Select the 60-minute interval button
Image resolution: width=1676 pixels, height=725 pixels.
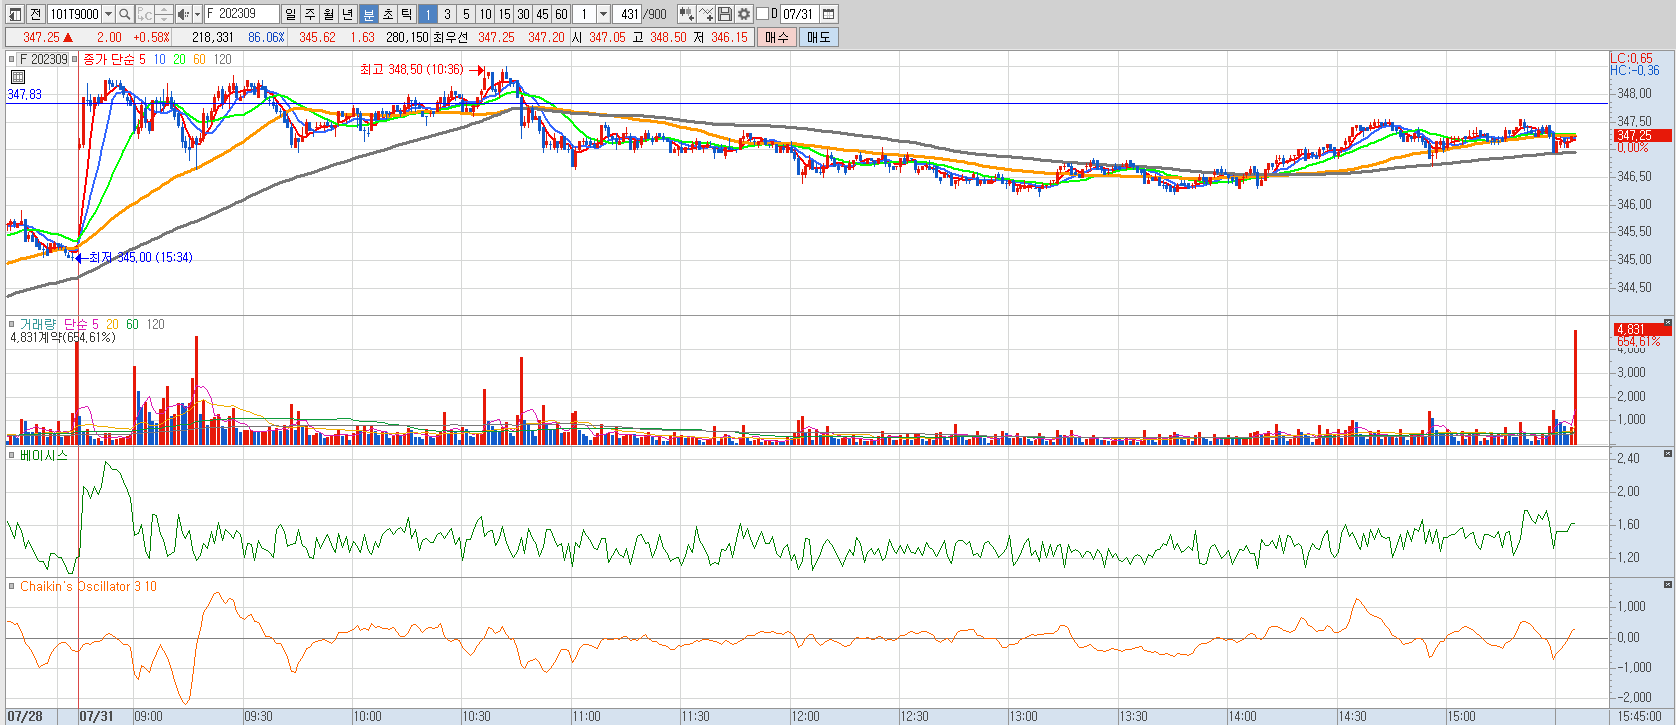point(561,14)
